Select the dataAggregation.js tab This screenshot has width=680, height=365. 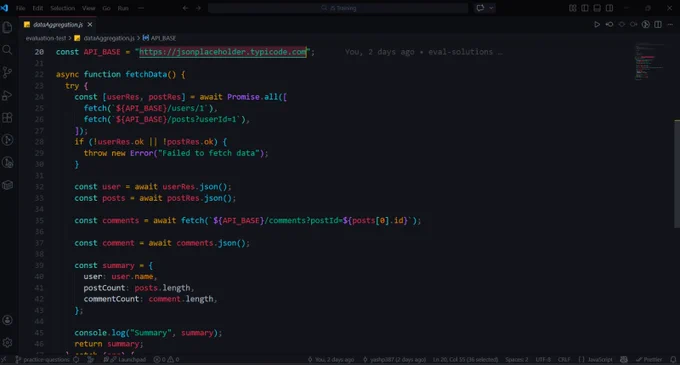tap(58, 25)
